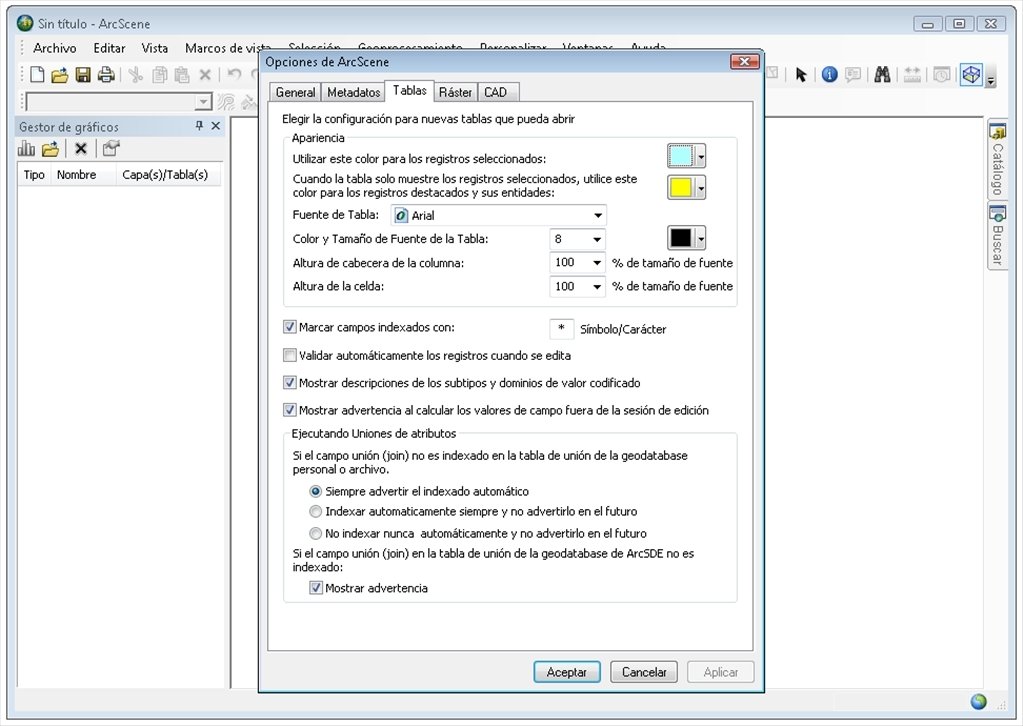Viewport: 1023px width, 726px height.
Task: Switch to the Ráster tab
Action: (455, 93)
